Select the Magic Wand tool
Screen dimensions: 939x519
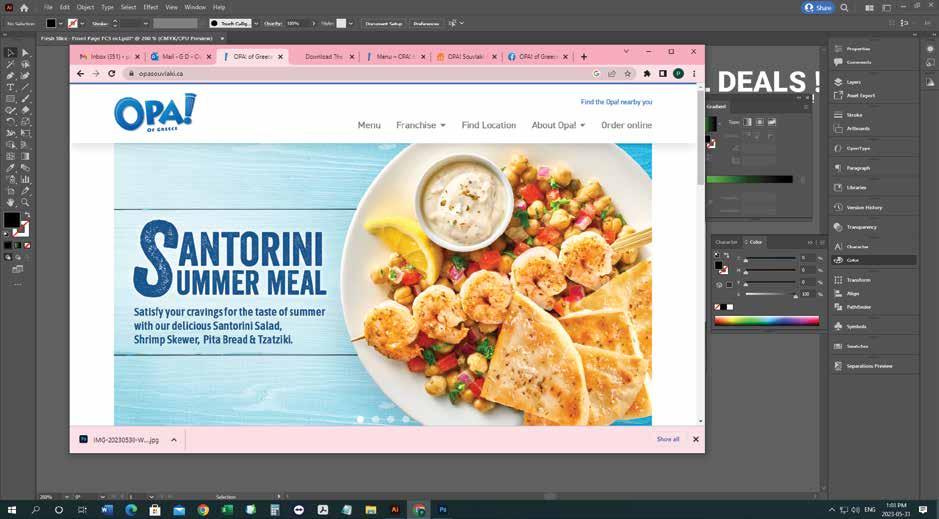(x=10, y=64)
